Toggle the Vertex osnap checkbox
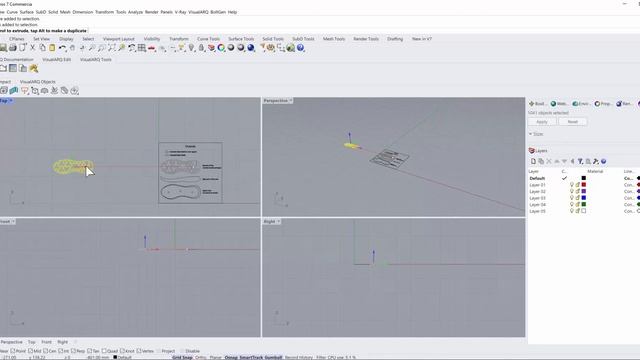640x360 pixels. point(139,351)
